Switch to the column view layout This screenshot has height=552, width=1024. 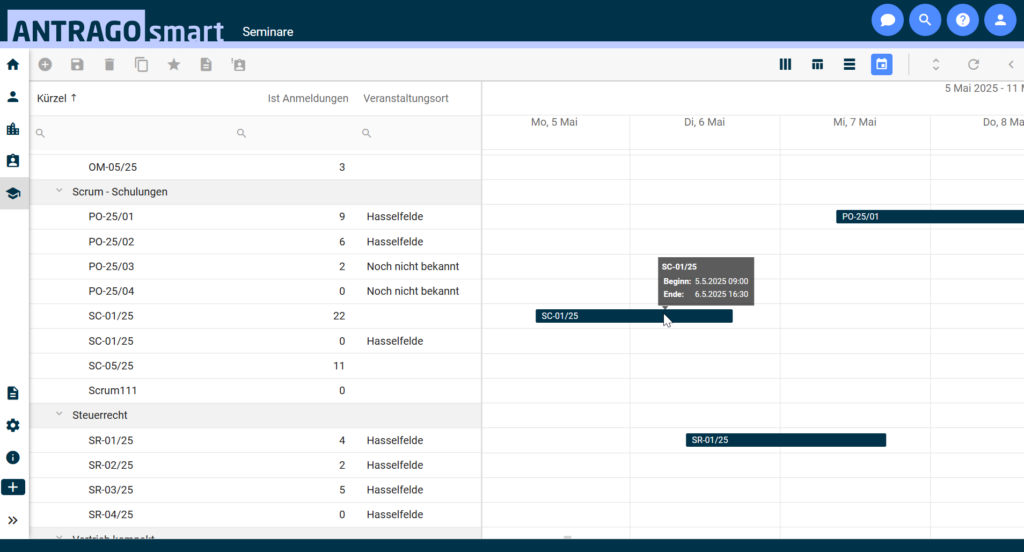(x=785, y=64)
